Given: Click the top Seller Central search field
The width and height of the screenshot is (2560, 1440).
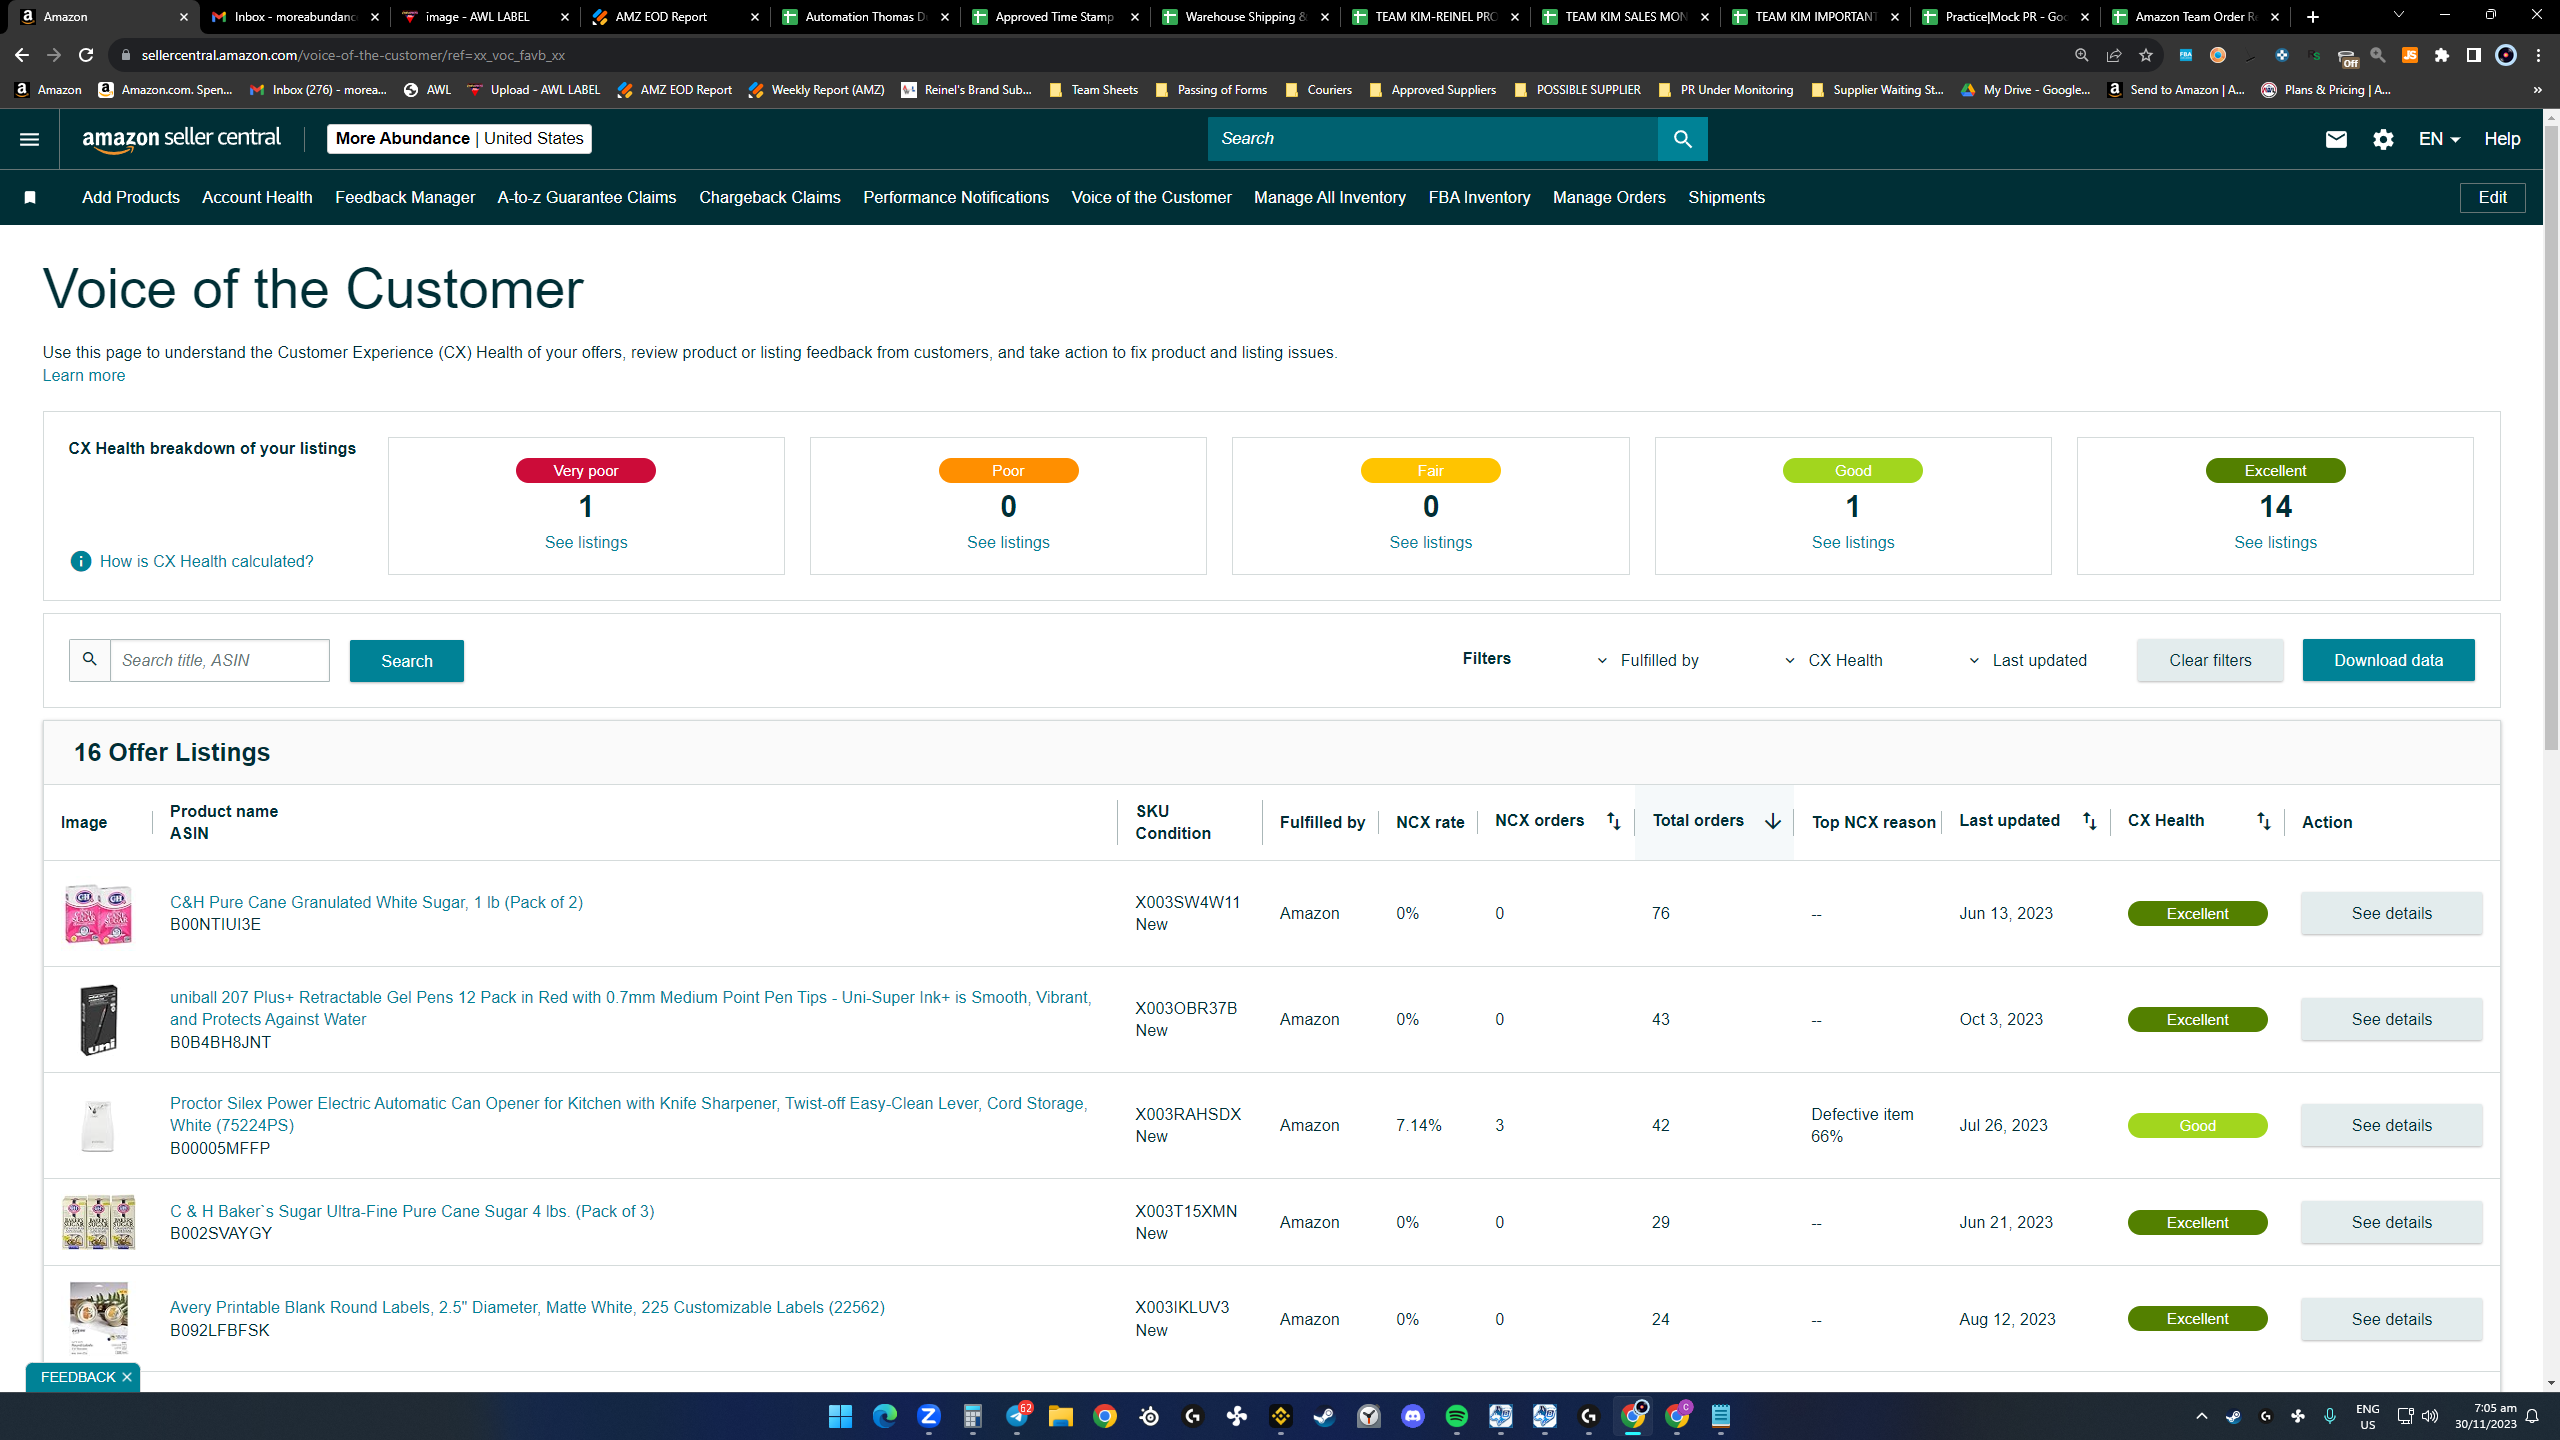Looking at the screenshot, I should (x=1432, y=139).
